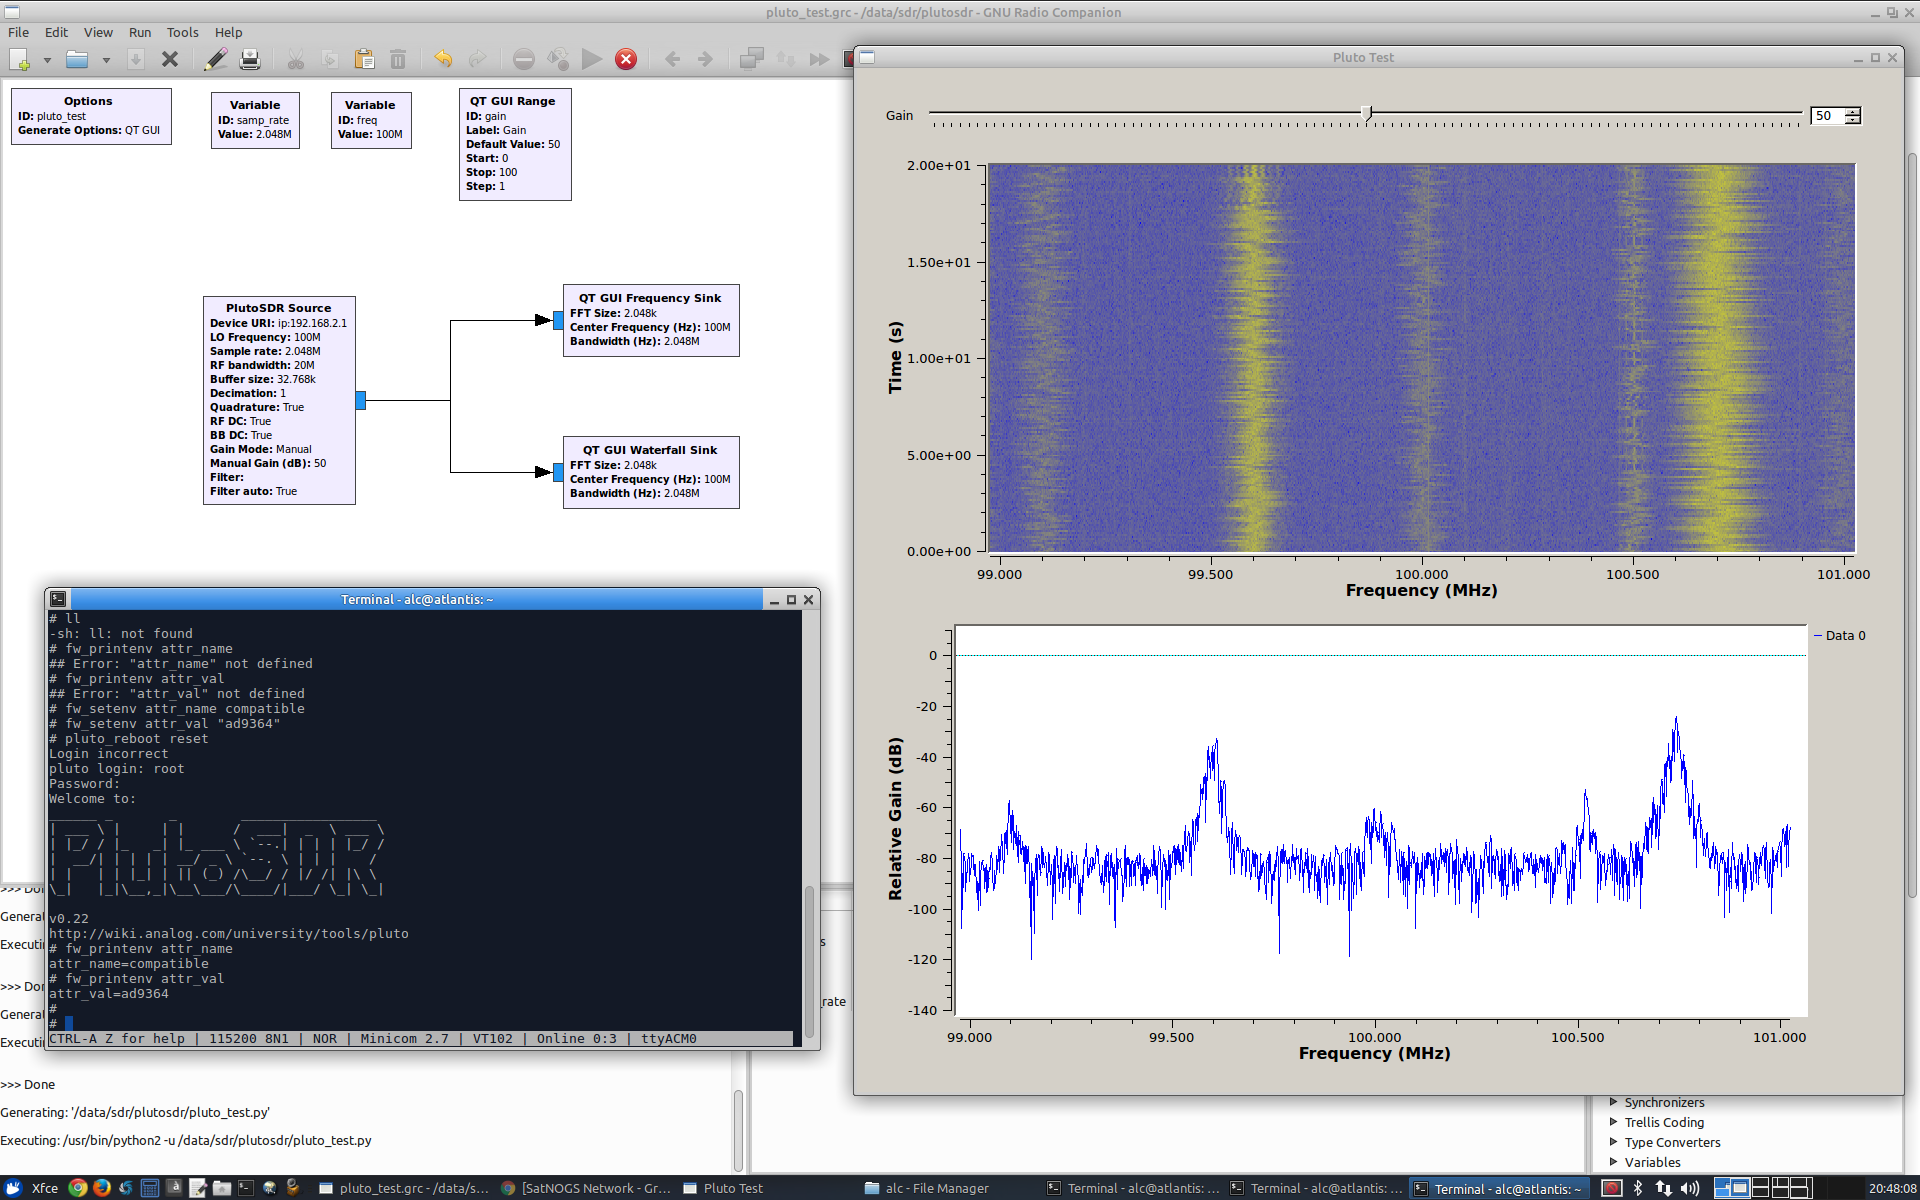
Task: Click the Gain slider handle
Action: click(1366, 113)
